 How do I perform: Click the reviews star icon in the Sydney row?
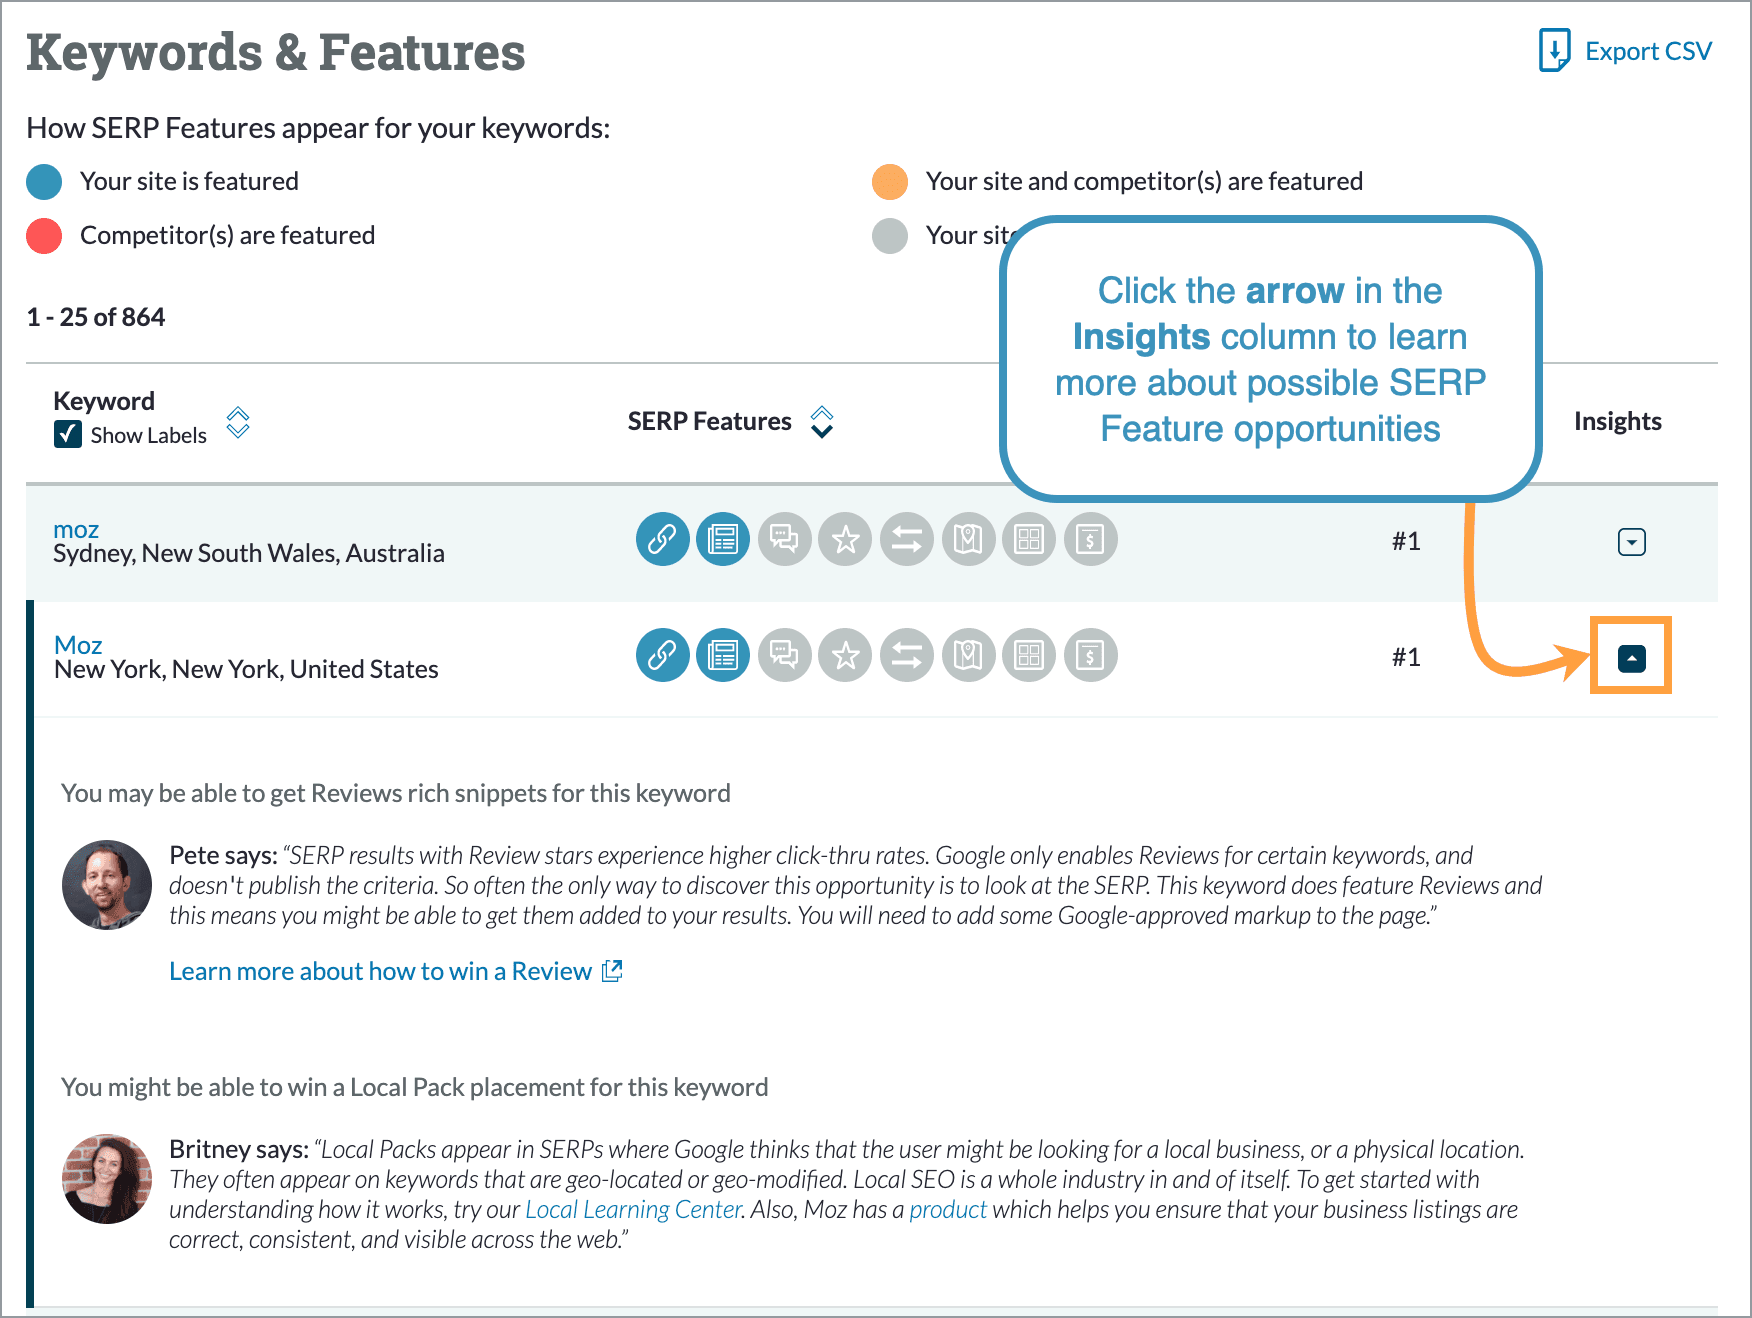[x=845, y=540]
